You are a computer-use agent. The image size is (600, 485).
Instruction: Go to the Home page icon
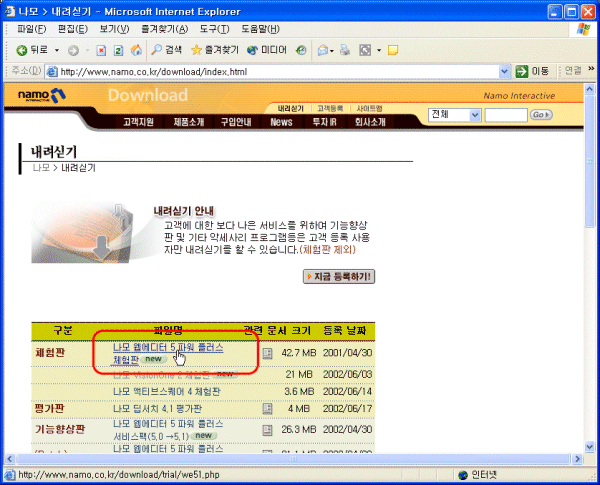136,50
